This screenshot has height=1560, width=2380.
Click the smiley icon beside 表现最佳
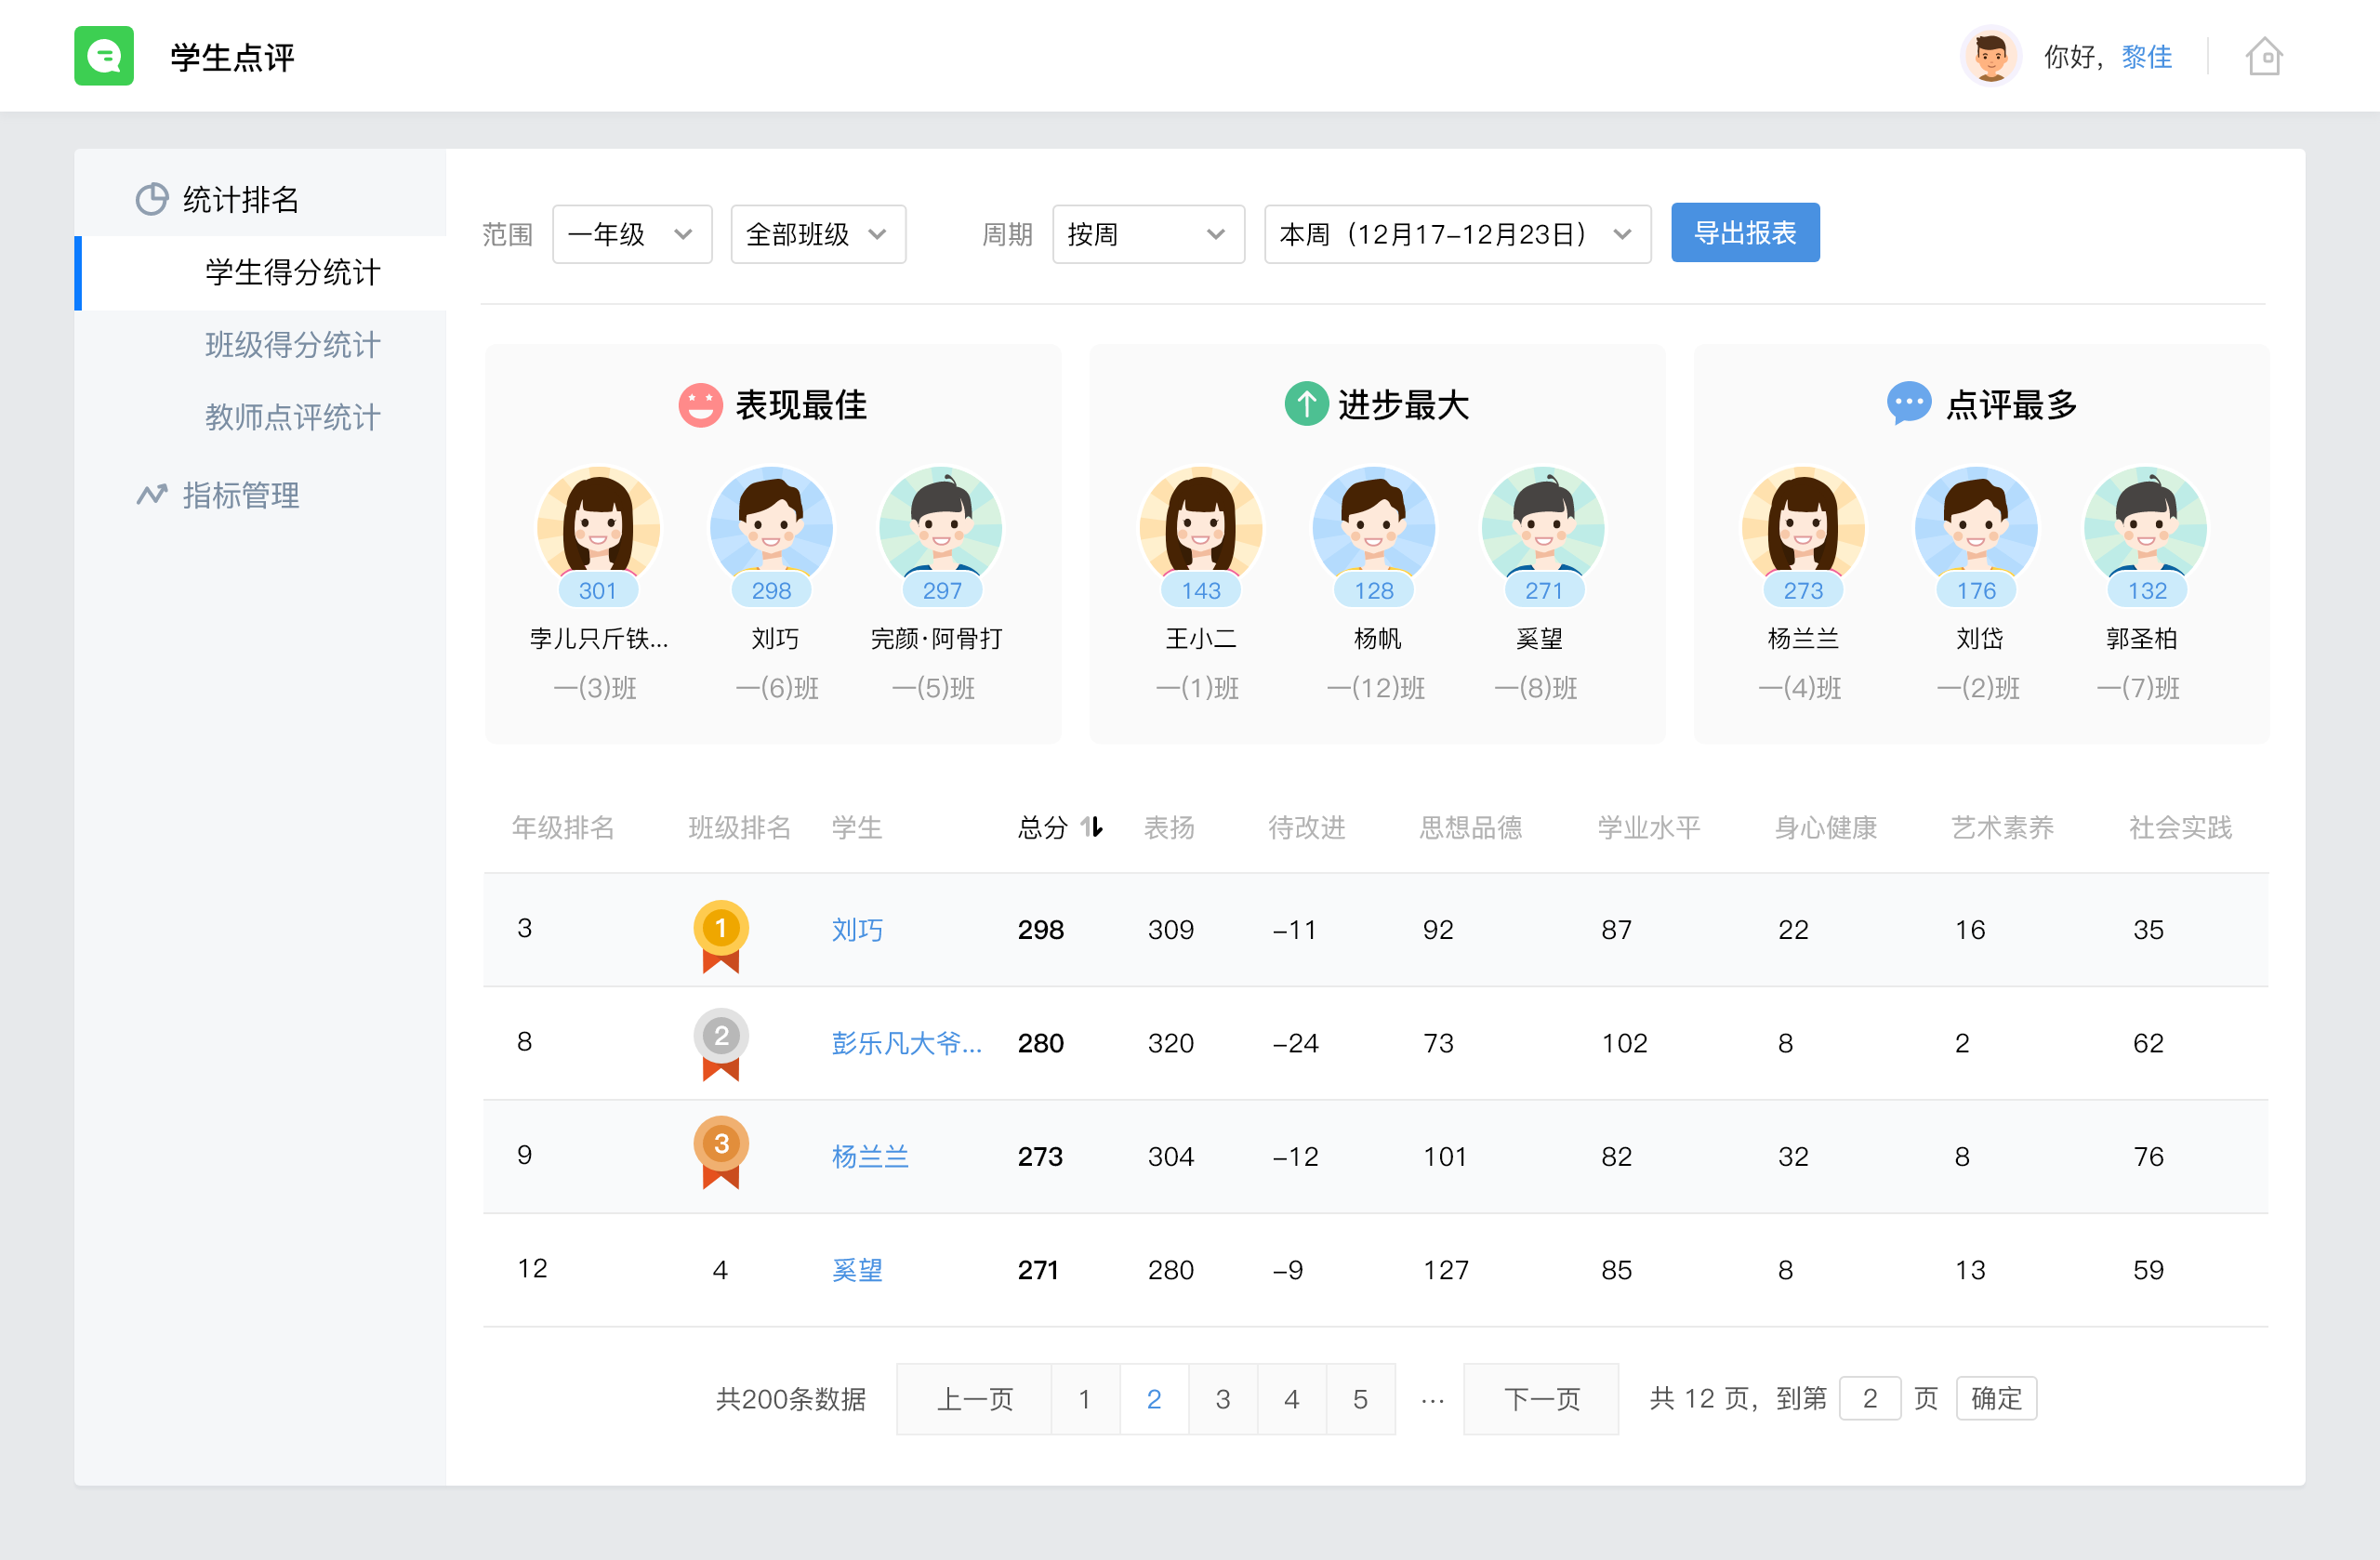point(700,404)
